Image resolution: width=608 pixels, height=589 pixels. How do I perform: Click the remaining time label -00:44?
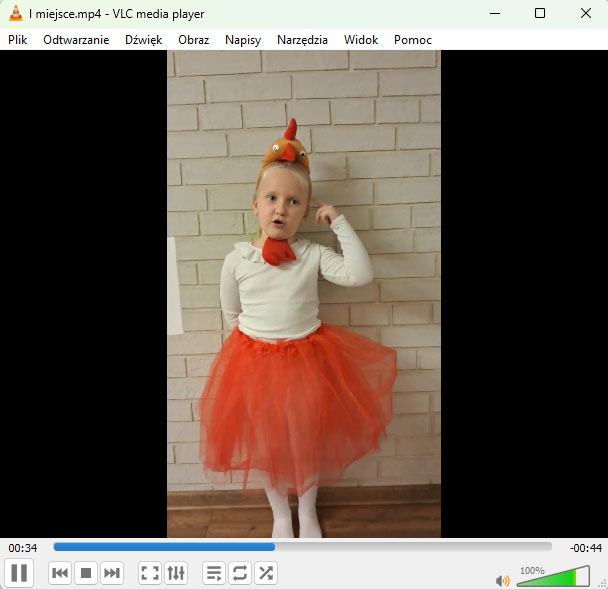click(585, 548)
